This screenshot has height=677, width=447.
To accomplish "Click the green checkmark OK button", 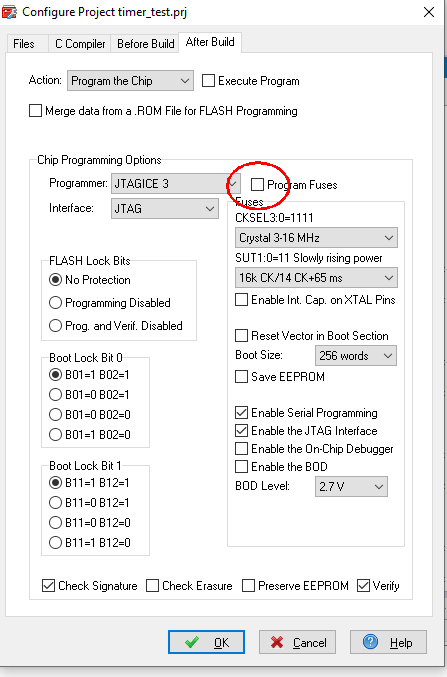I will (x=206, y=642).
